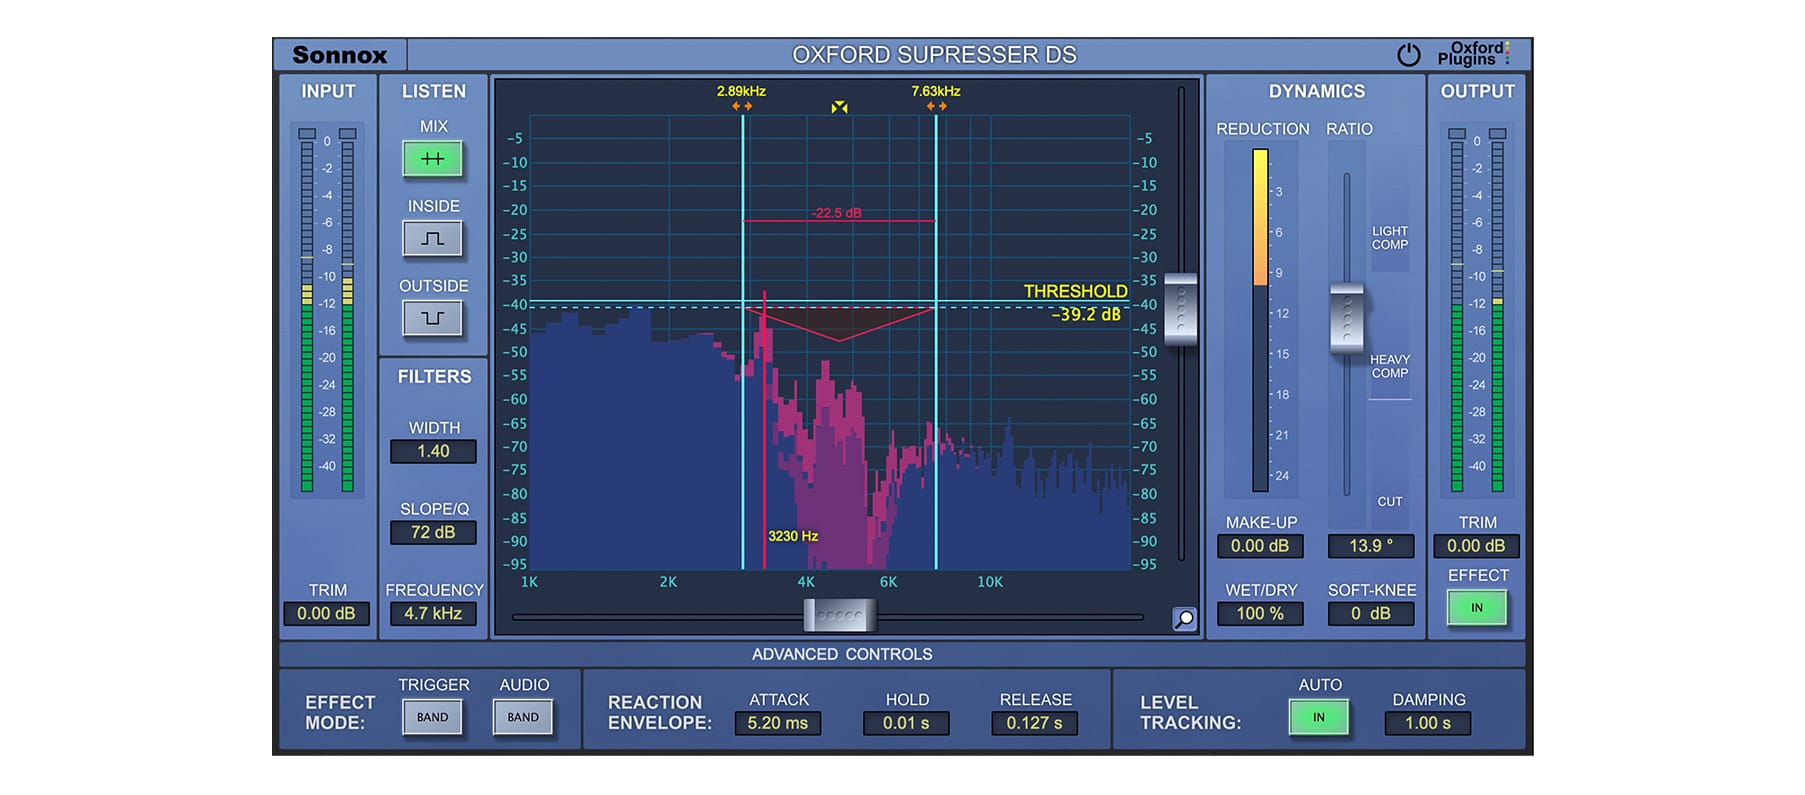
Task: Click the magnifier zoom icon below graph
Action: 1184,619
